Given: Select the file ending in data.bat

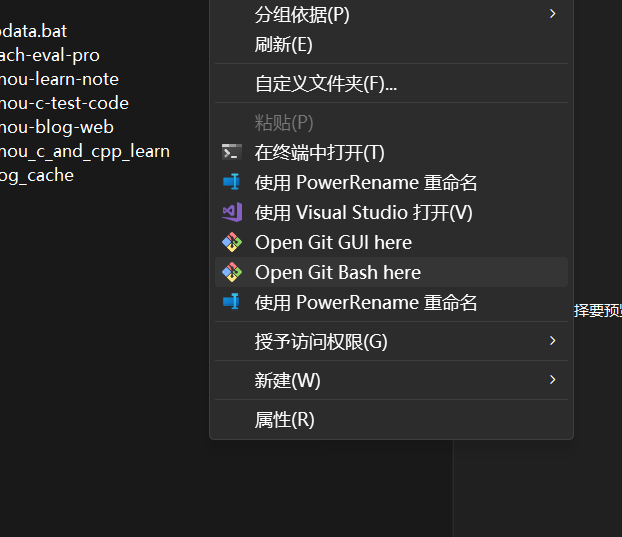Looking at the screenshot, I should coord(34,31).
